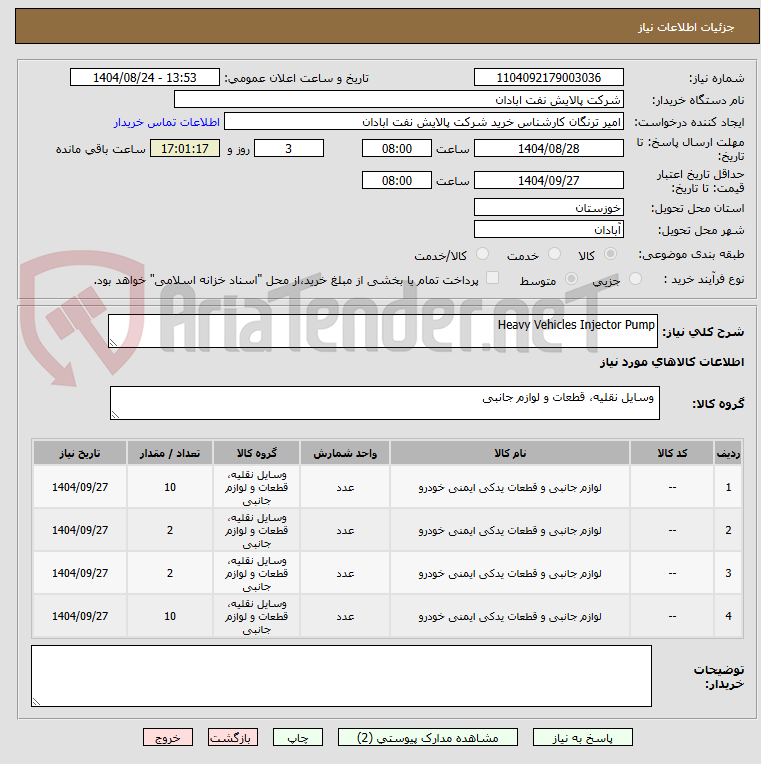Click need date 1404/09/27 in row 4
761x764 pixels.
coord(80,616)
